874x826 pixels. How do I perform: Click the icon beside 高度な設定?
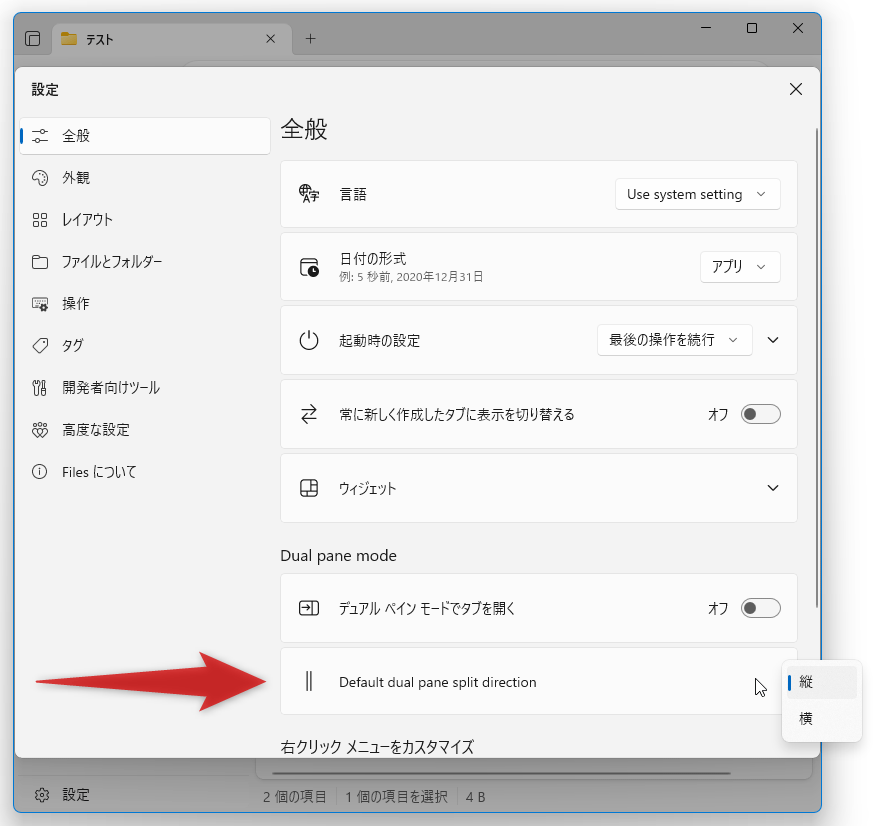click(x=40, y=430)
